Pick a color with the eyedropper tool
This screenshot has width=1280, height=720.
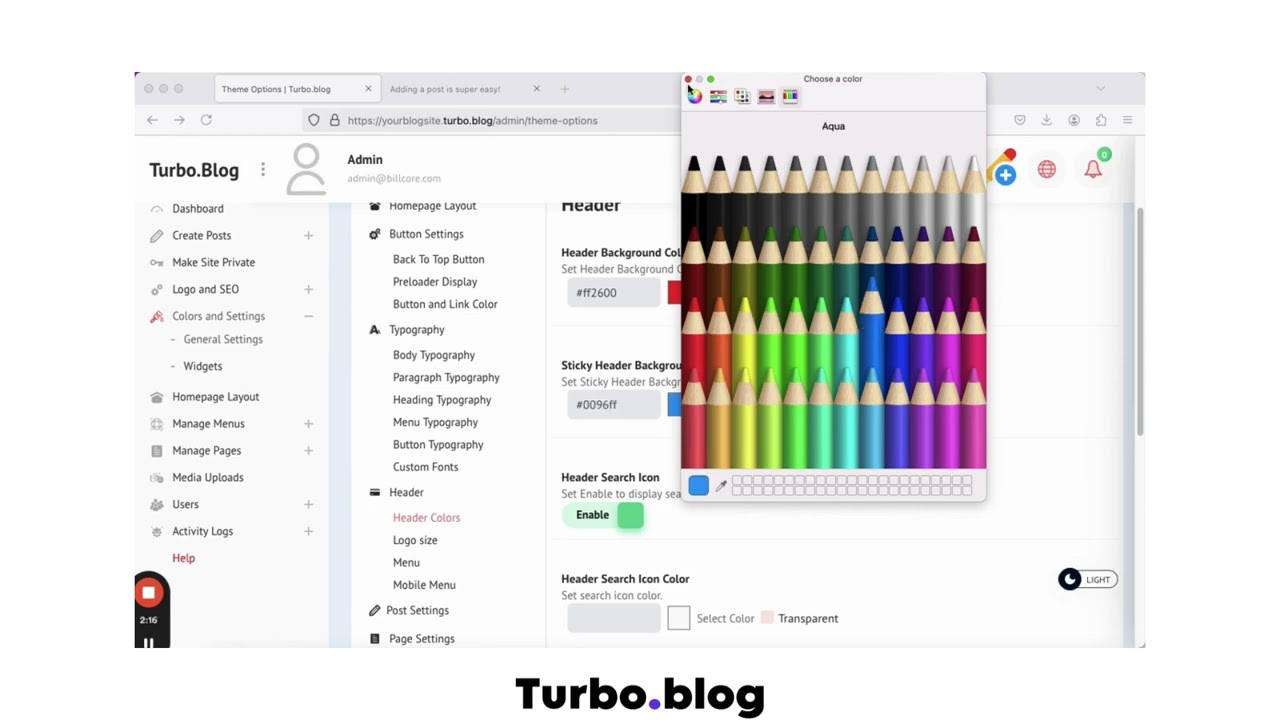click(721, 486)
